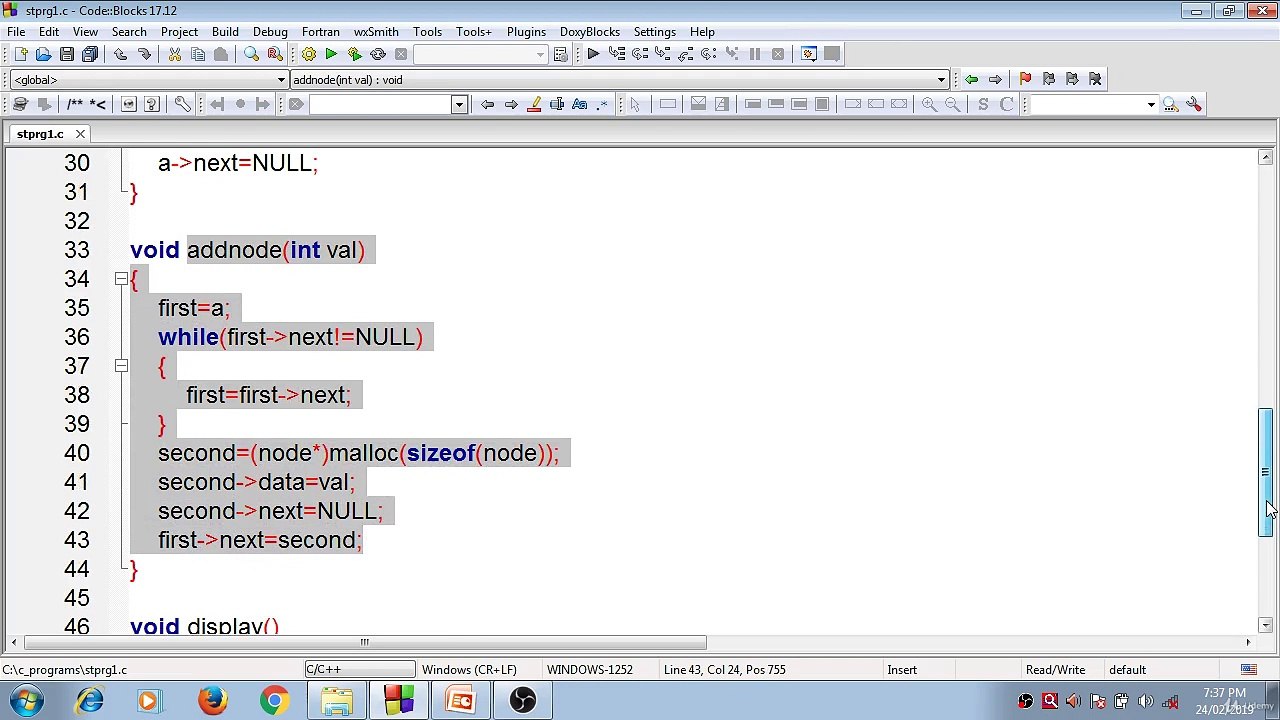The height and width of the screenshot is (720, 1280).
Task: Collapse the while loop fold at line 37
Action: (x=121, y=366)
